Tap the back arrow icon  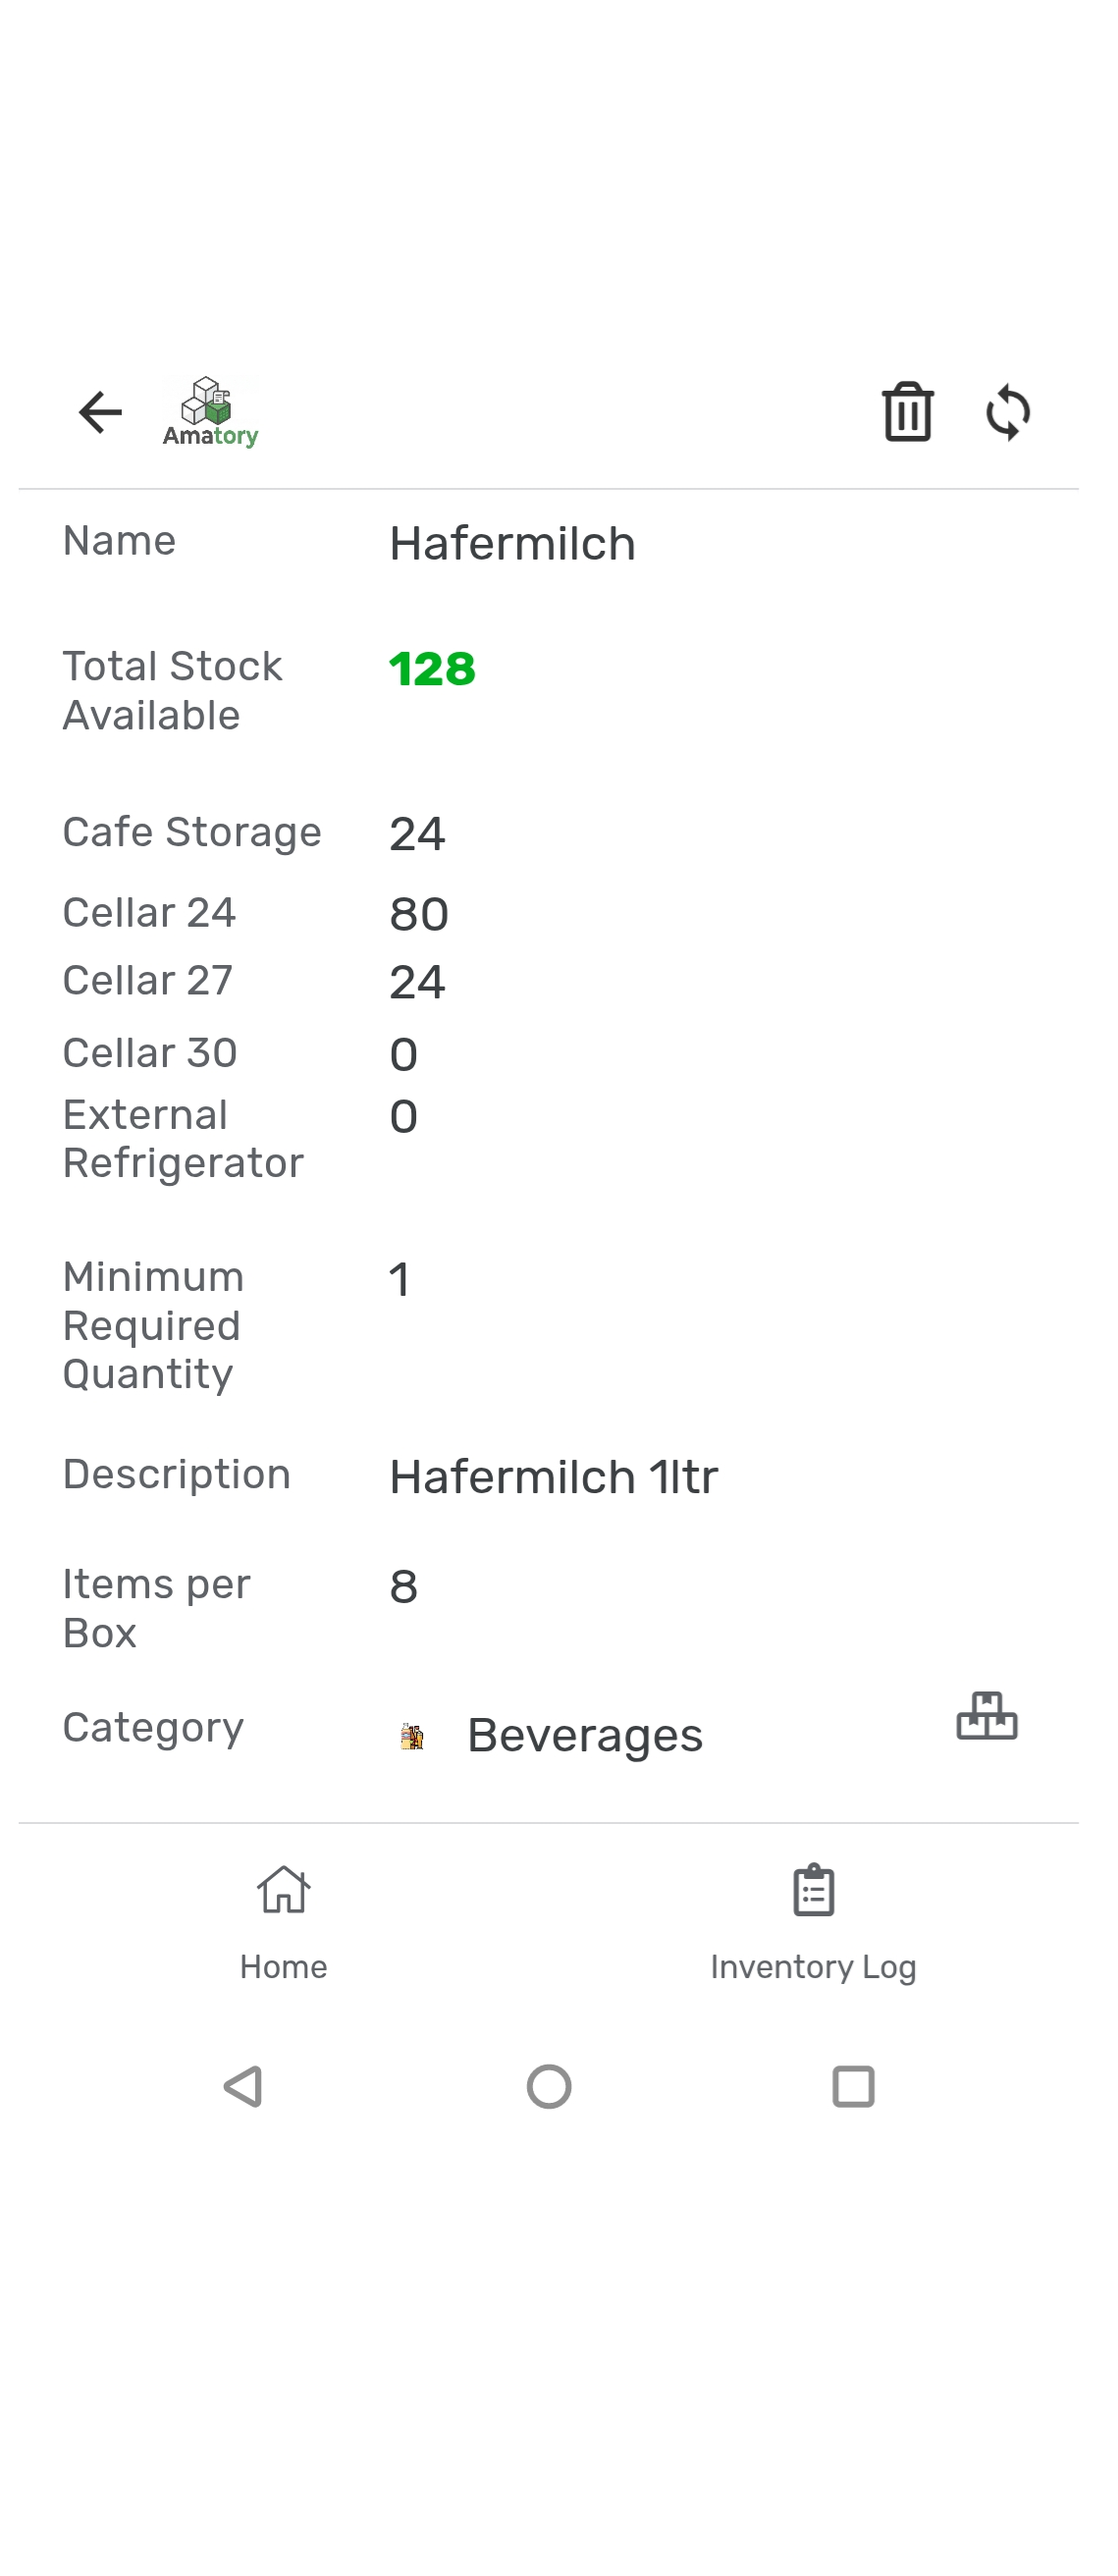coord(100,412)
